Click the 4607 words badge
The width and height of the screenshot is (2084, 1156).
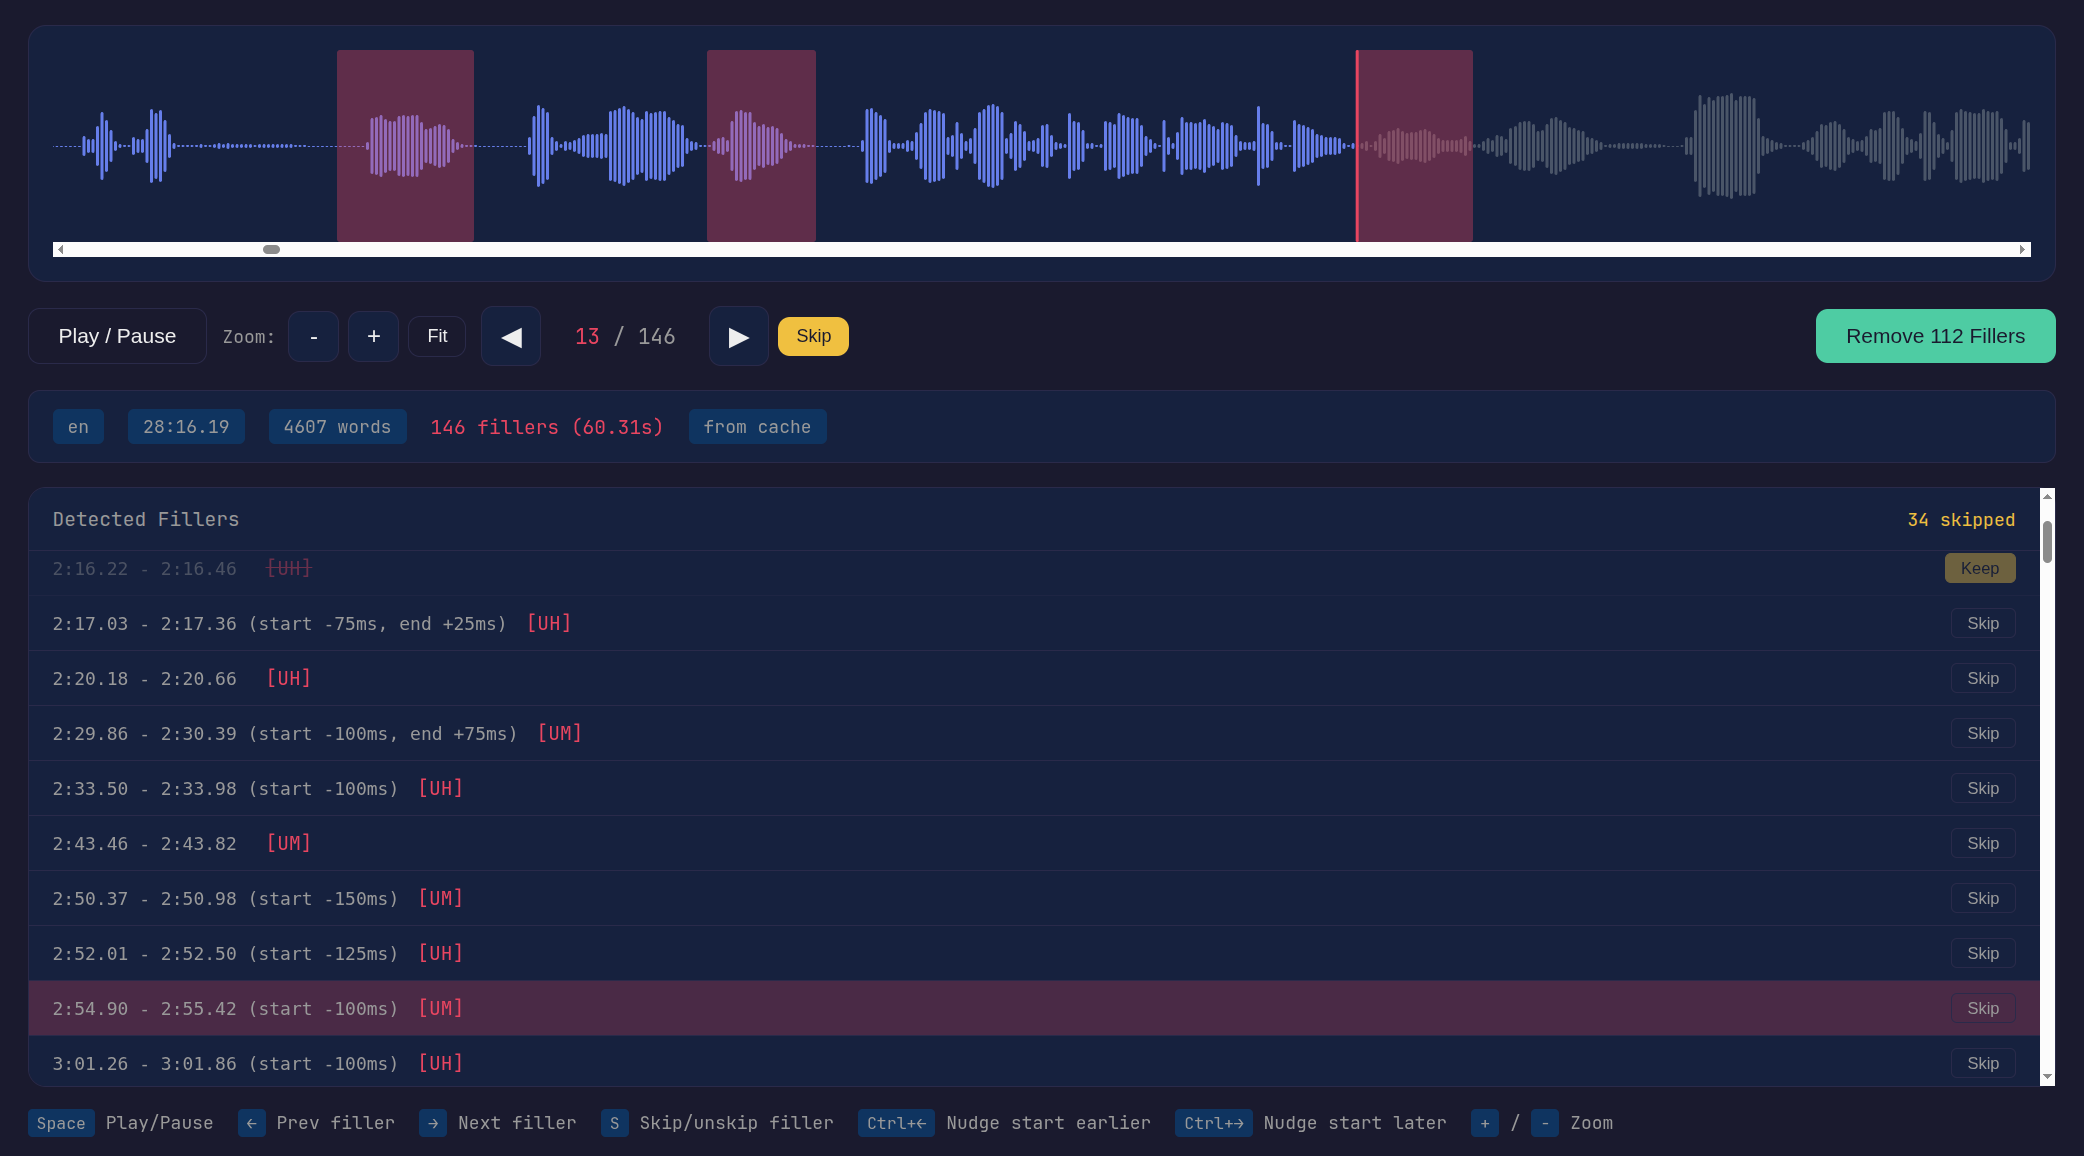337,426
